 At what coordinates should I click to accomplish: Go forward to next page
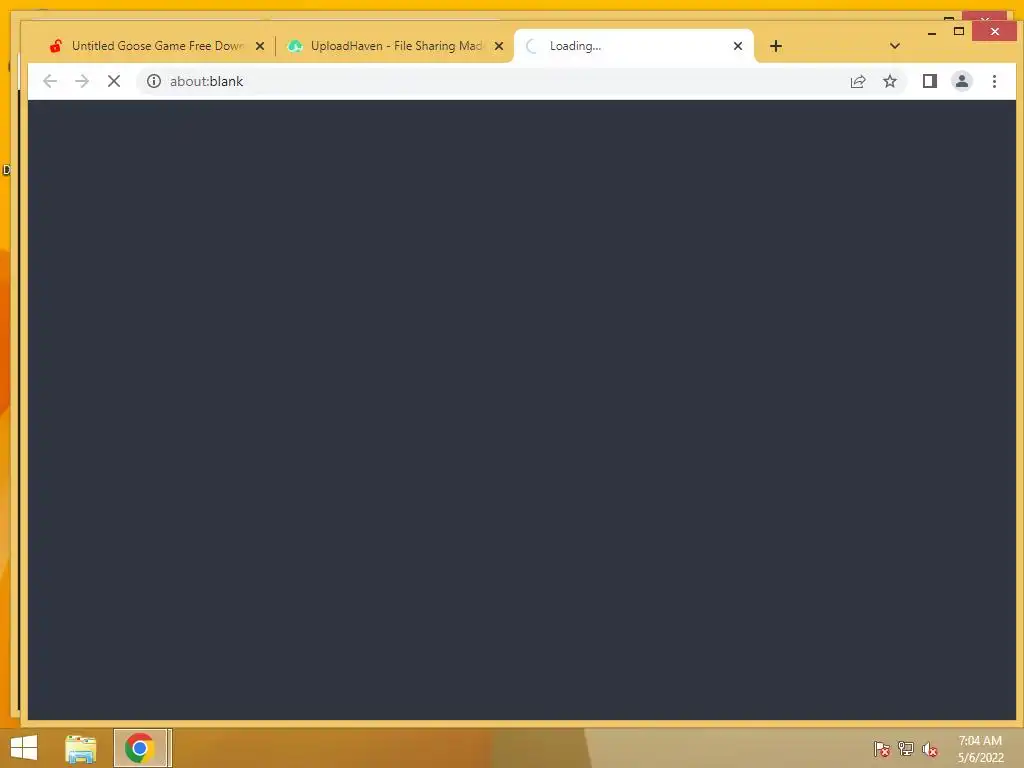pyautogui.click(x=82, y=82)
